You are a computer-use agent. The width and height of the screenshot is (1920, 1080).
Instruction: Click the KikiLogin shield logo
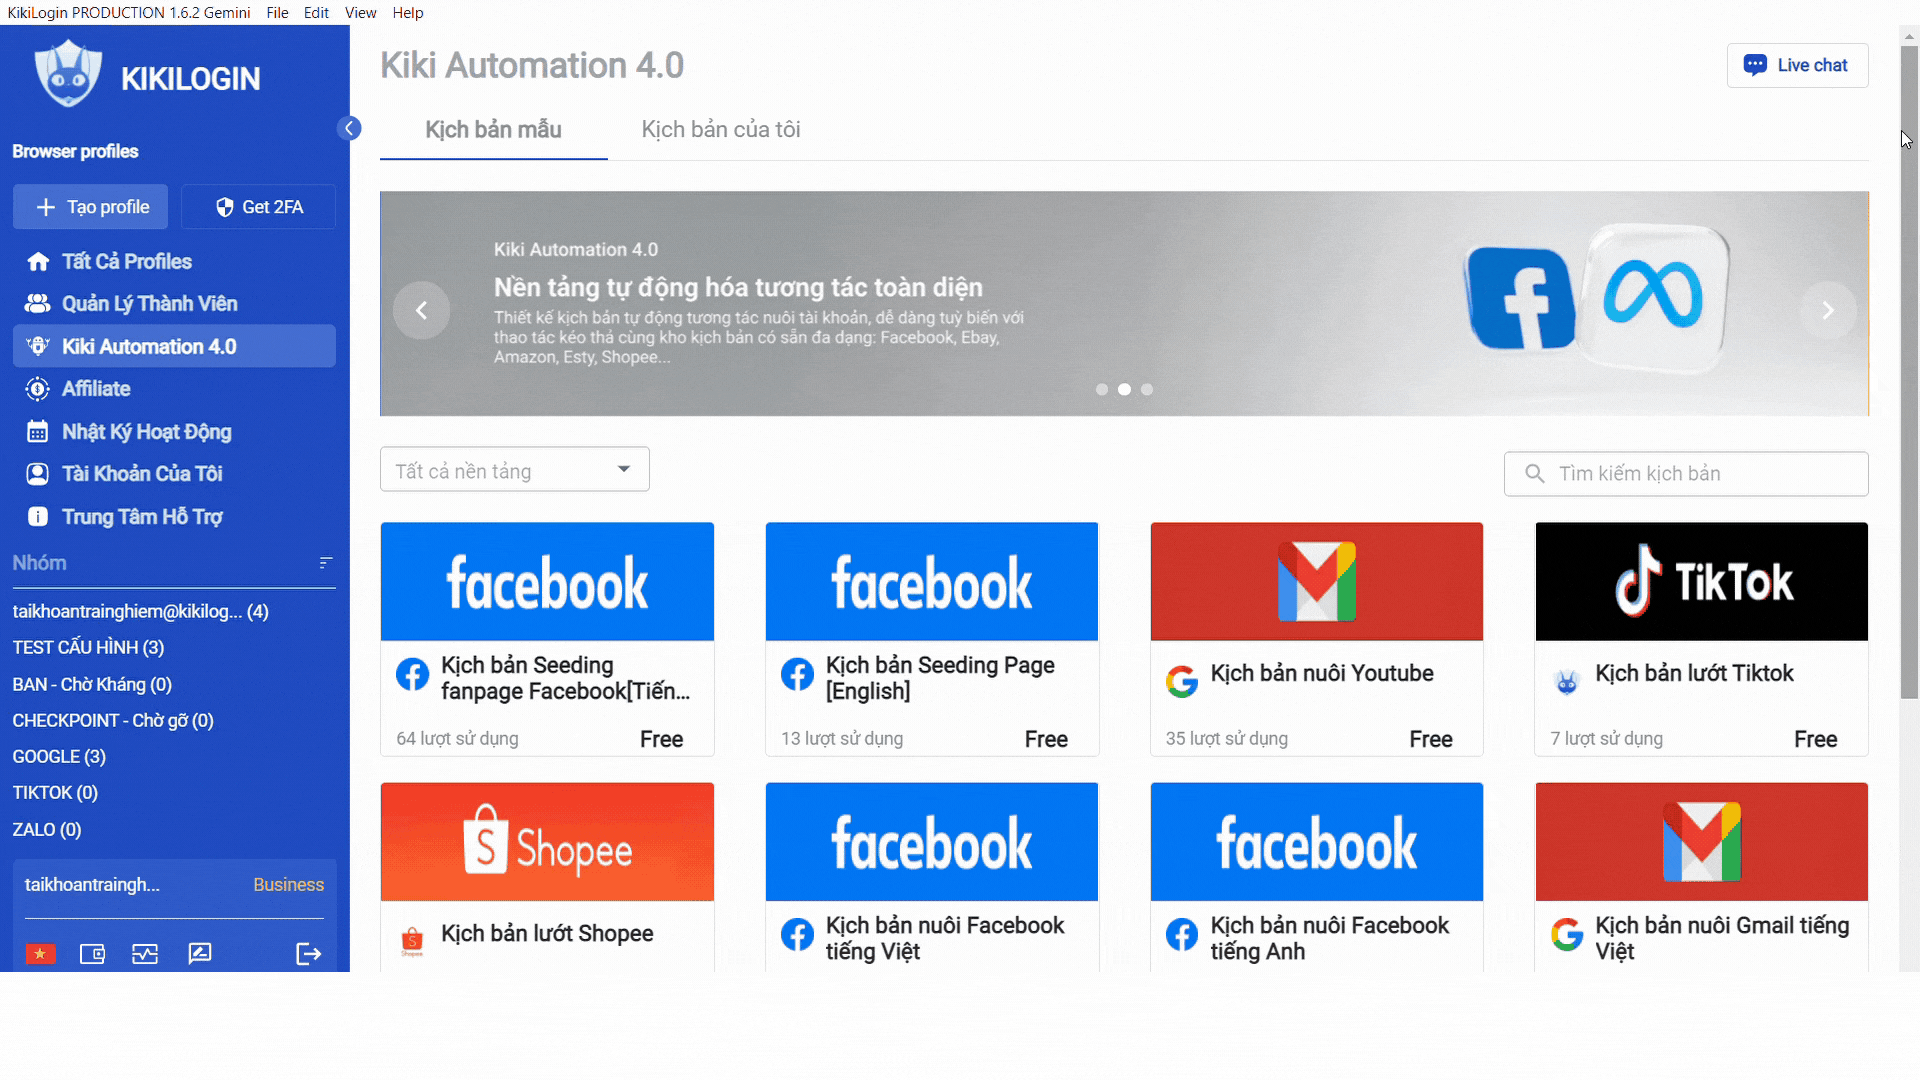point(67,72)
